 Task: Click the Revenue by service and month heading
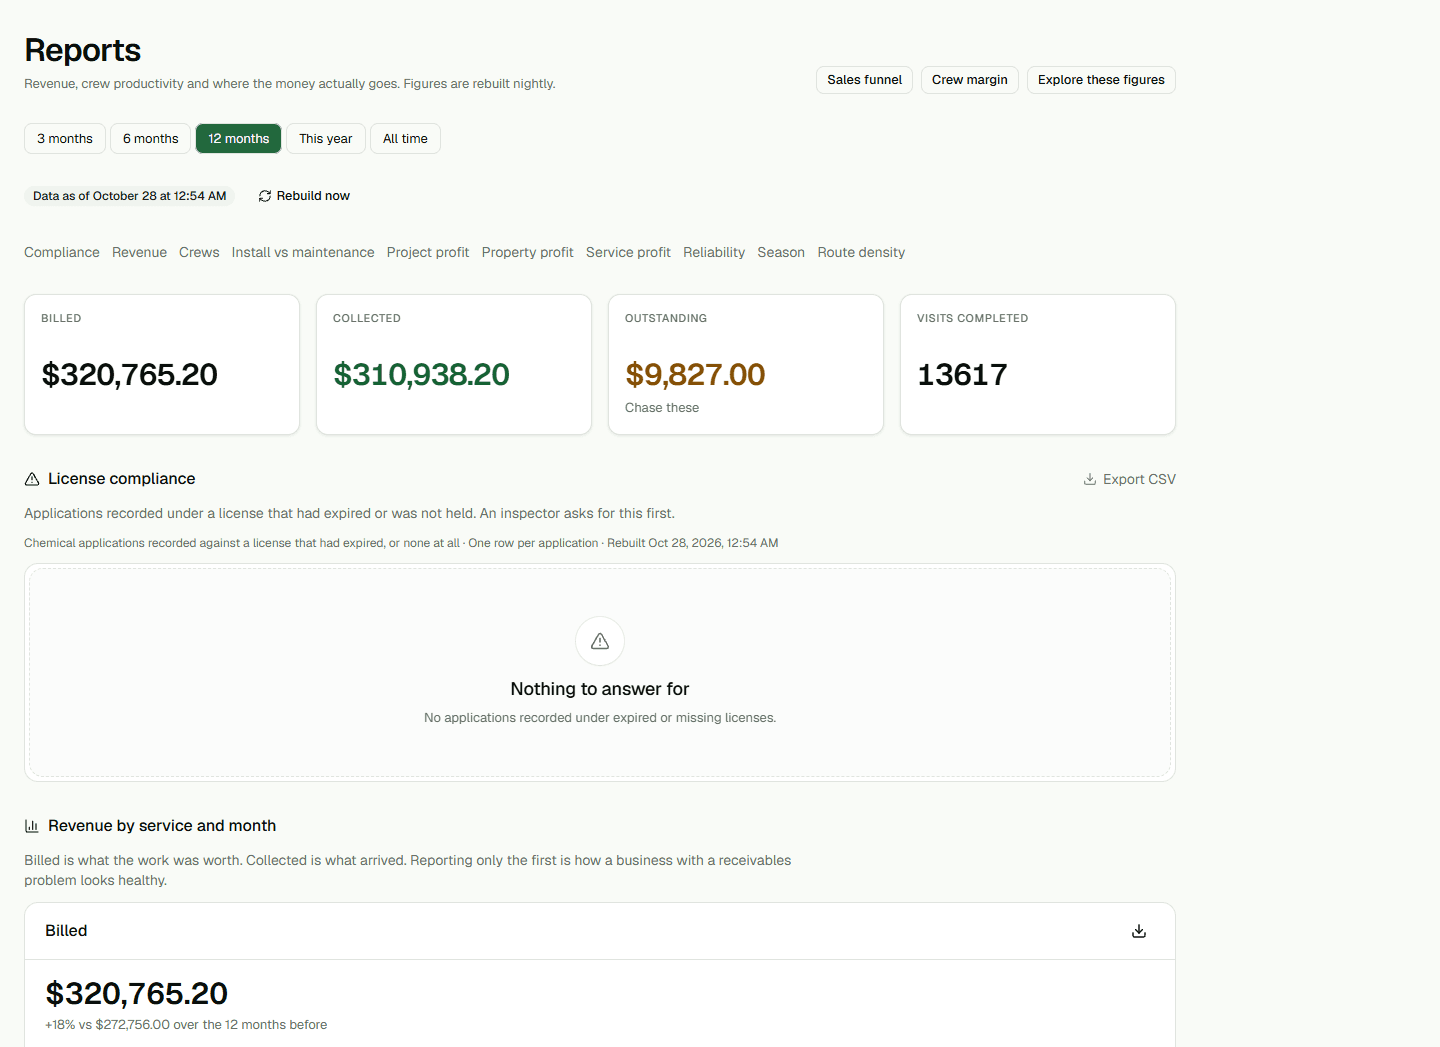point(162,826)
